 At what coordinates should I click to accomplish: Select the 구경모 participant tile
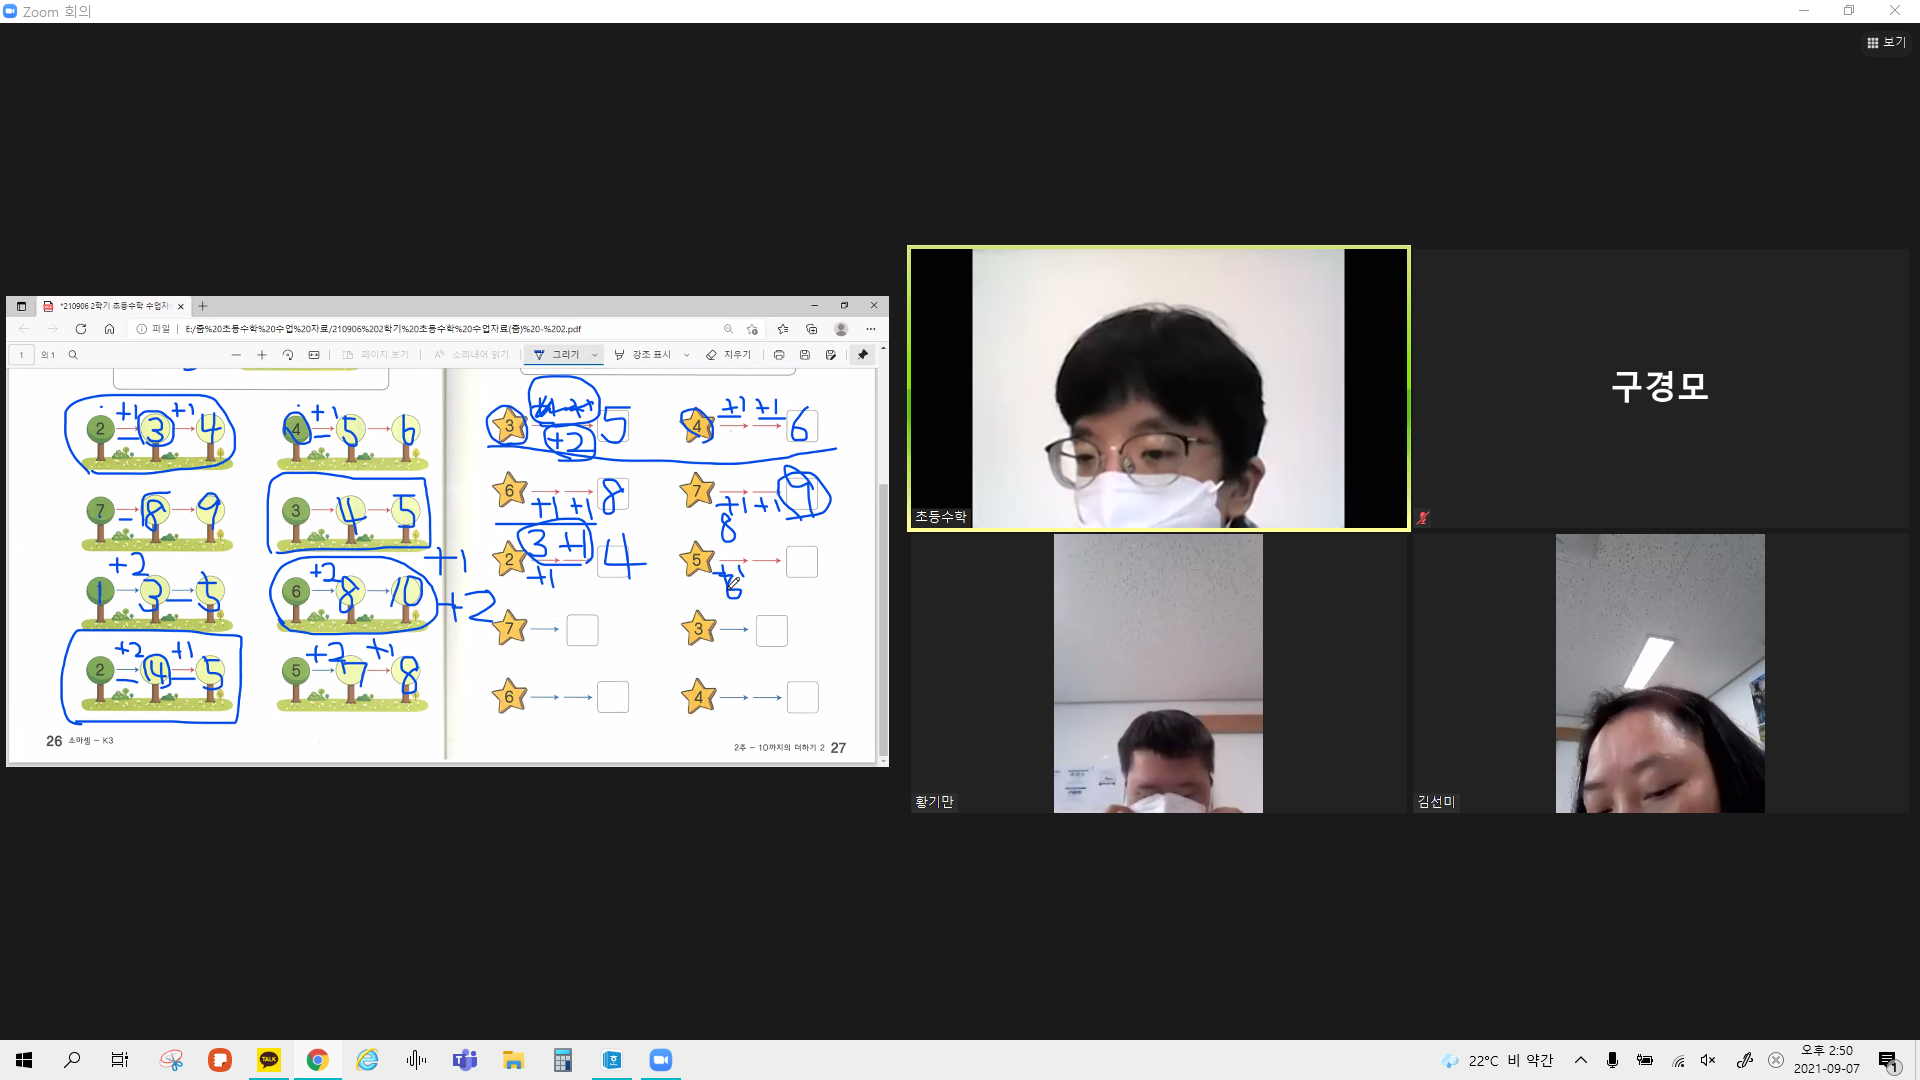[1660, 388]
